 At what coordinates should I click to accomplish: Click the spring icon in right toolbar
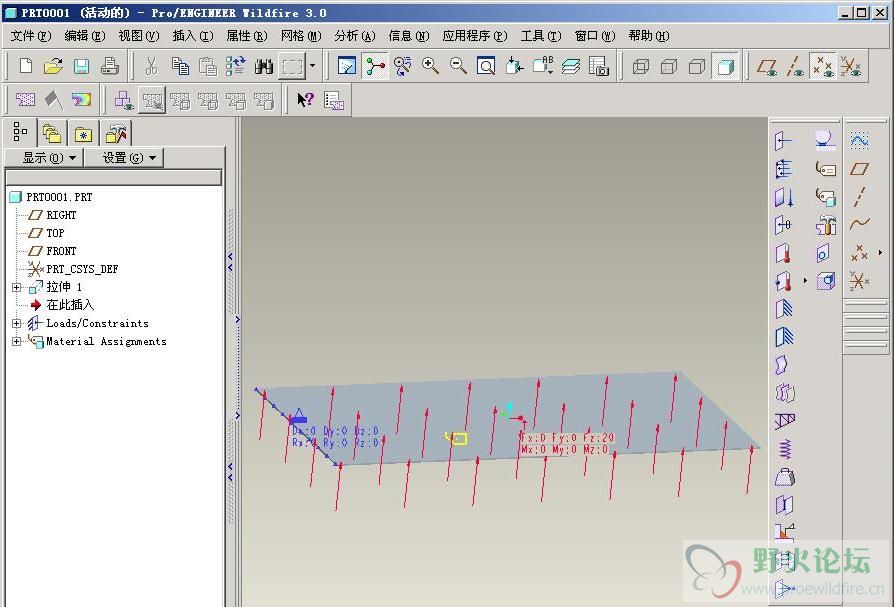pyautogui.click(x=785, y=449)
